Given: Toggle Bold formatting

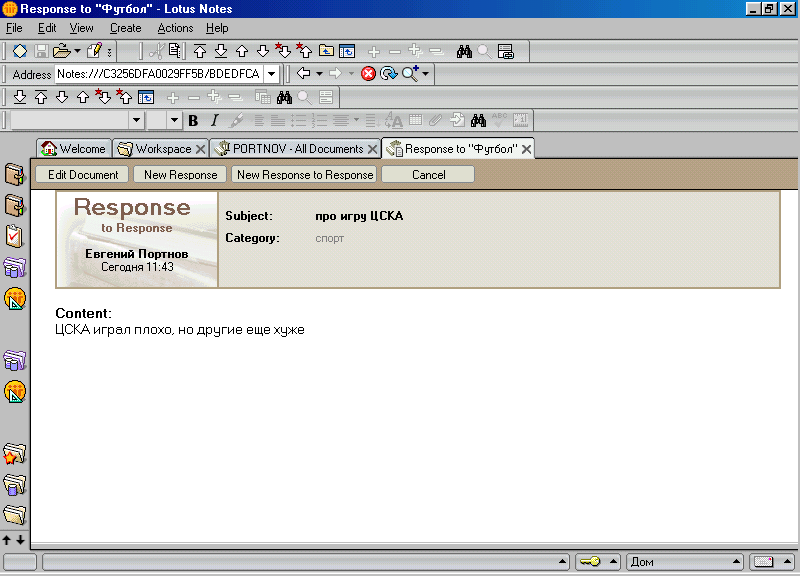Looking at the screenshot, I should (x=193, y=120).
